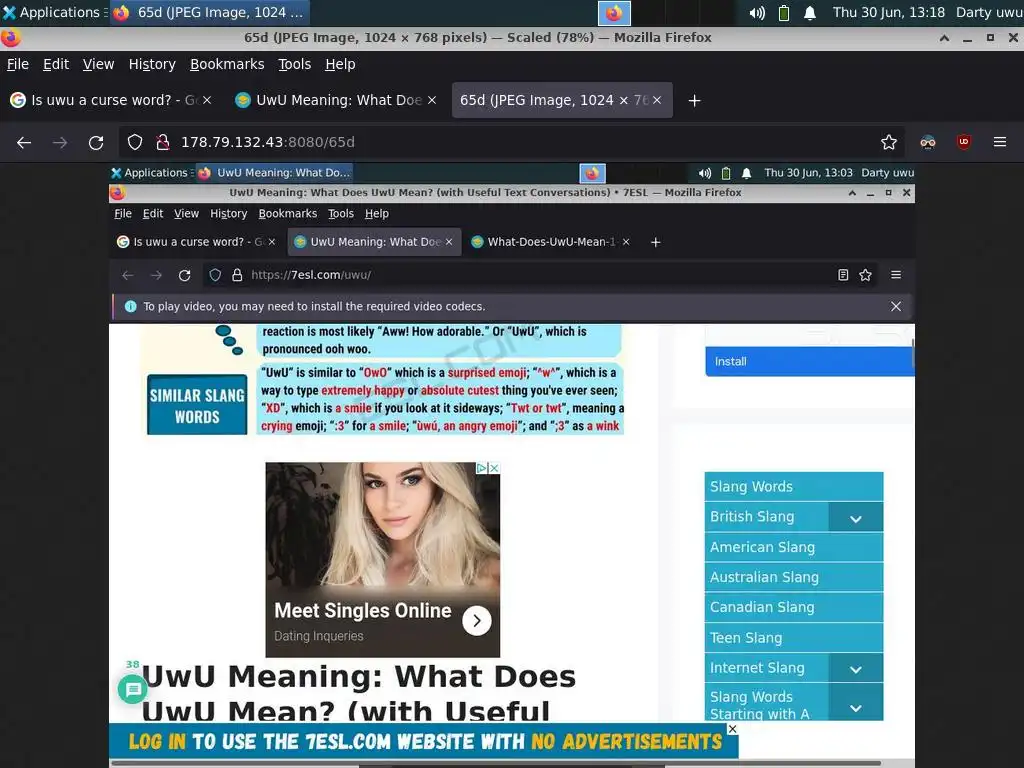Viewport: 1024px width, 768px height.
Task: Close the 'LOG IN TO USE' banner
Action: click(x=732, y=729)
